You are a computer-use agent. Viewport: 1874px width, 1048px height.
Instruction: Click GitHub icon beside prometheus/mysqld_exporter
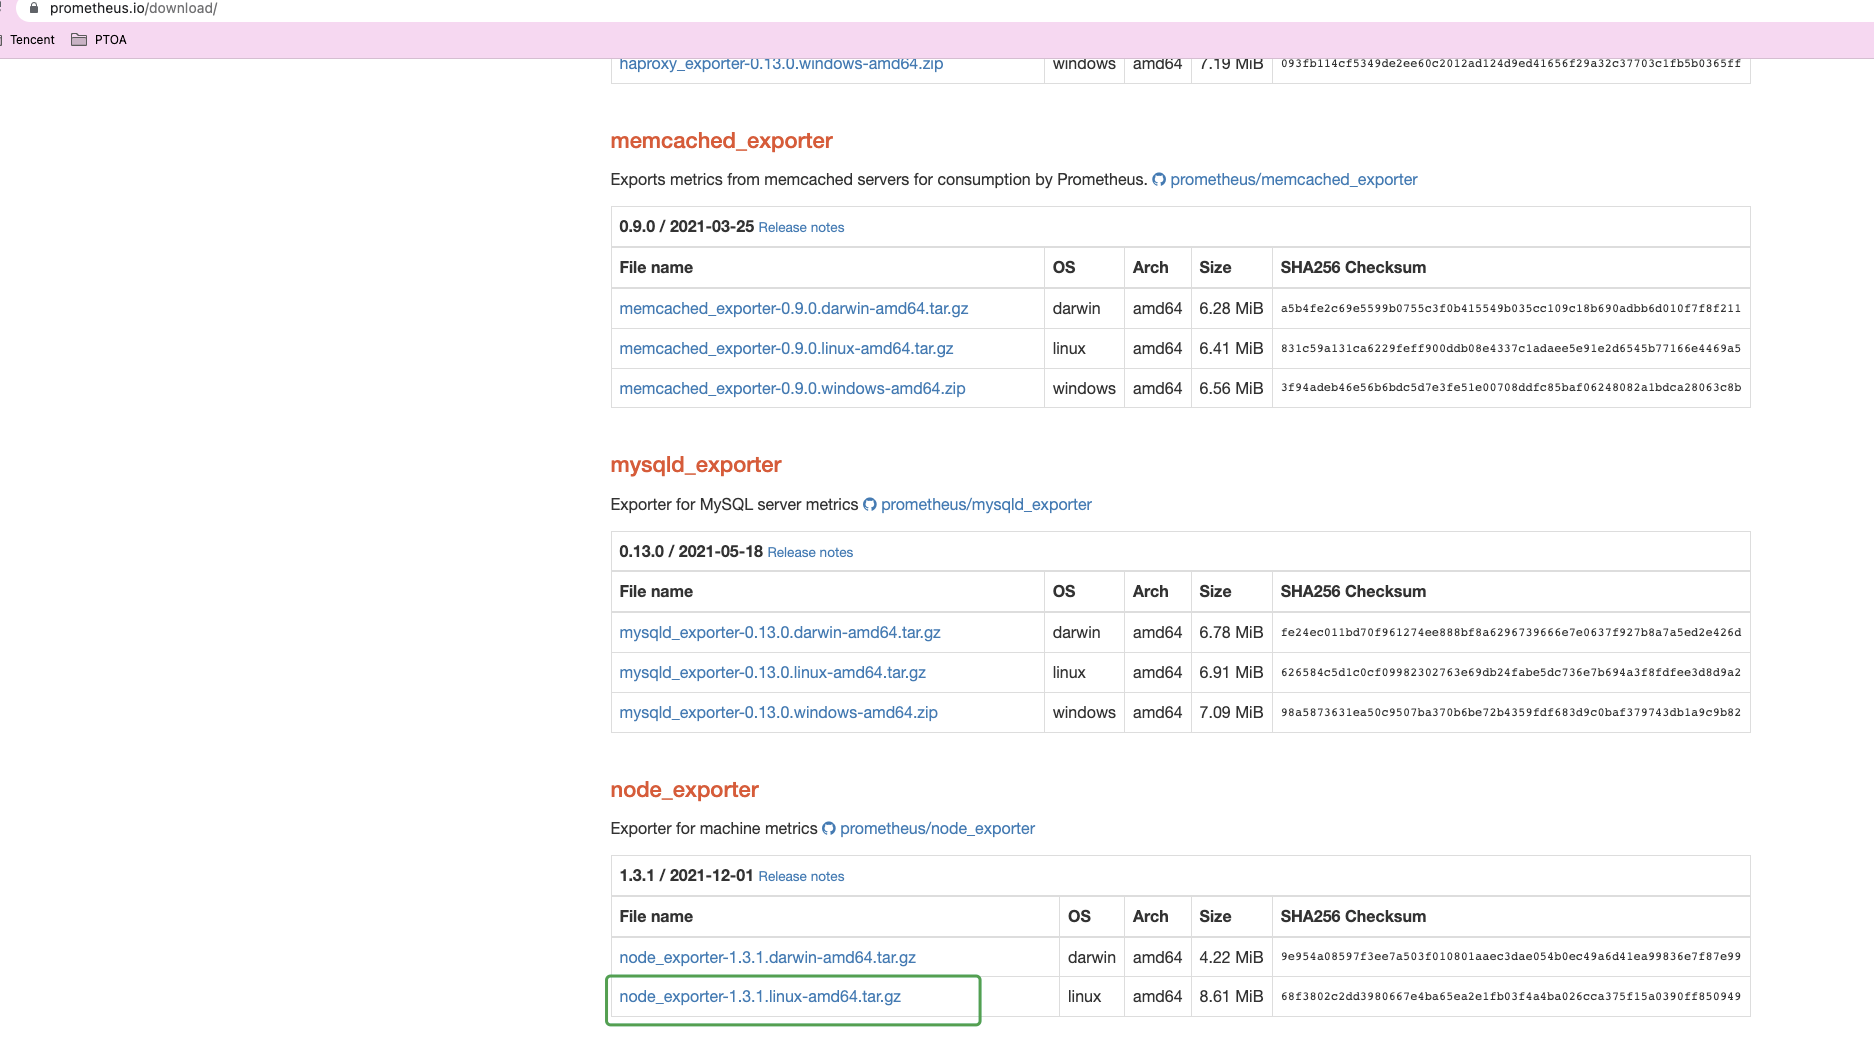tap(869, 505)
